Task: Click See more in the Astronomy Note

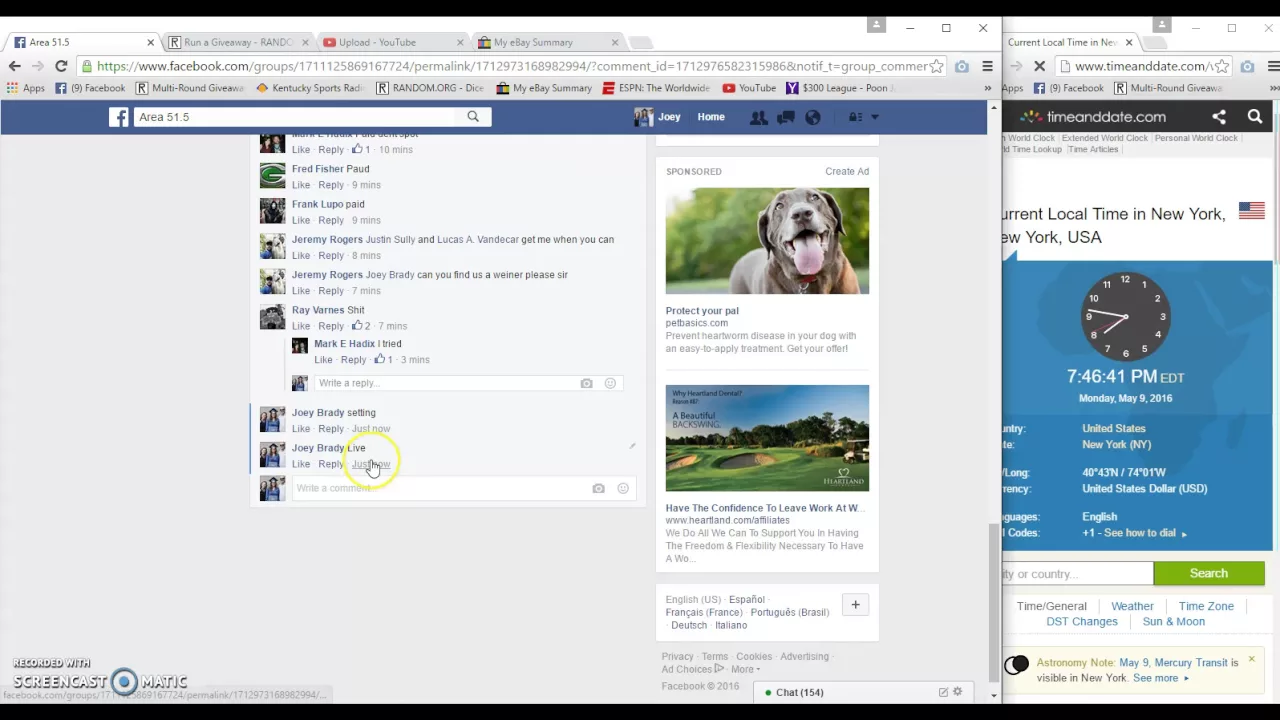Action: [1155, 678]
